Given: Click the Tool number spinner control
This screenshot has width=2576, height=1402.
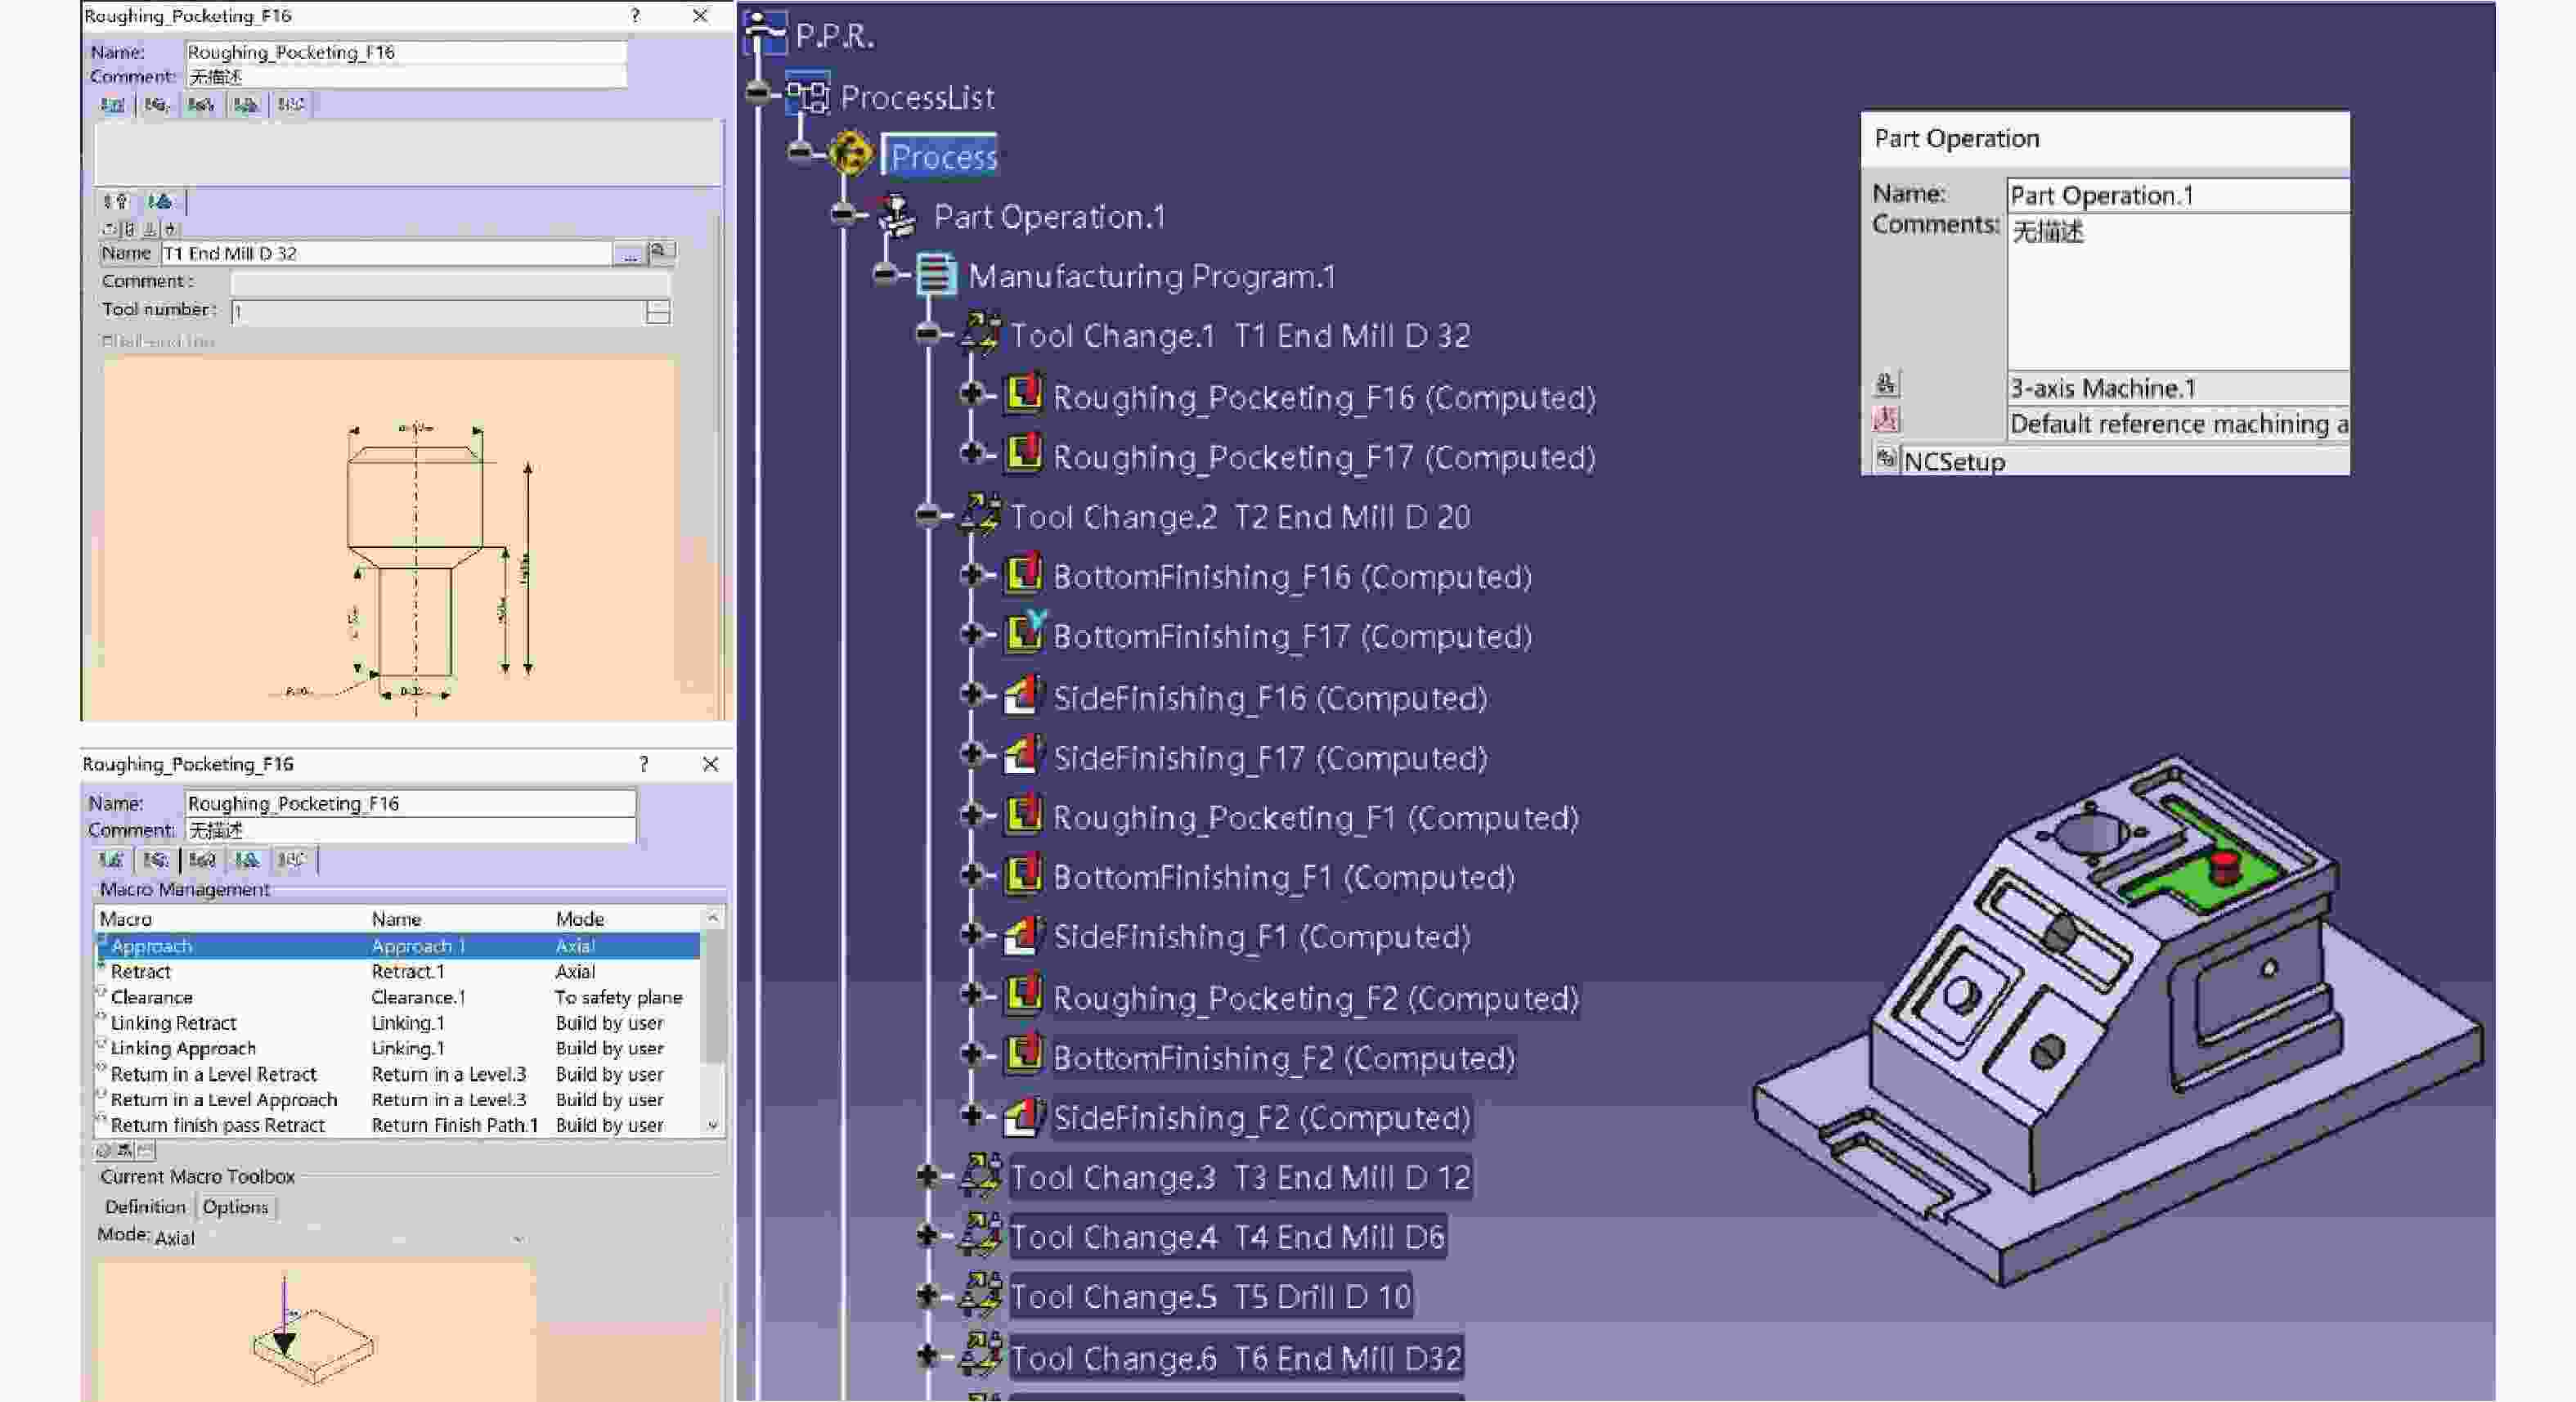Looking at the screenshot, I should [657, 312].
